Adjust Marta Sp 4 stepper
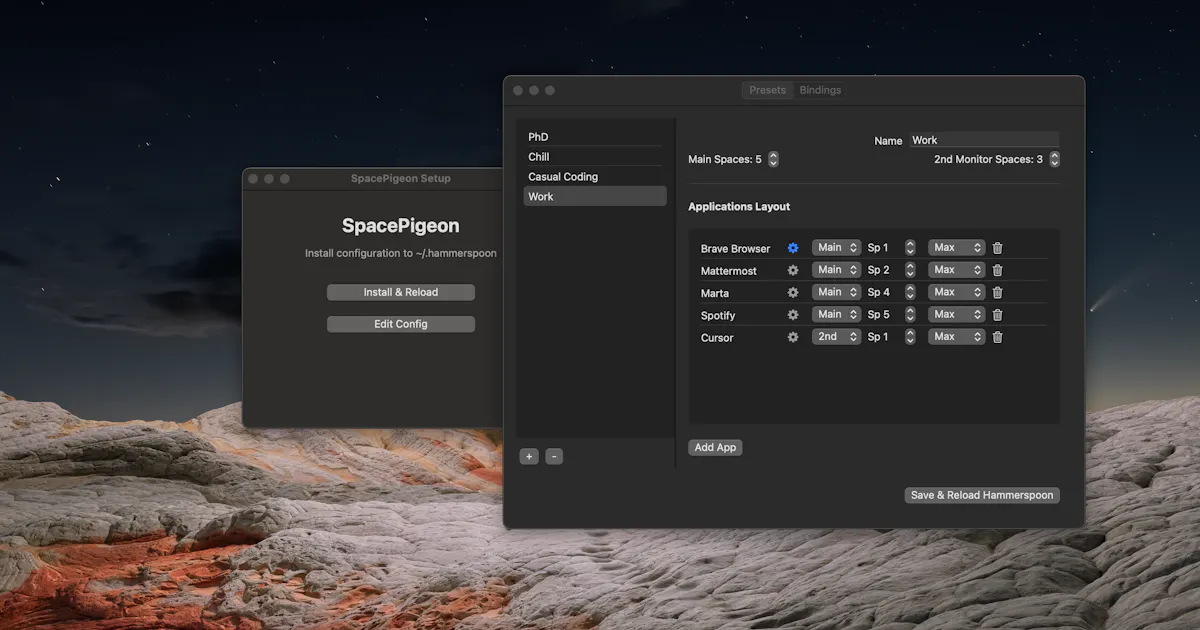Image resolution: width=1200 pixels, height=630 pixels. (910, 292)
